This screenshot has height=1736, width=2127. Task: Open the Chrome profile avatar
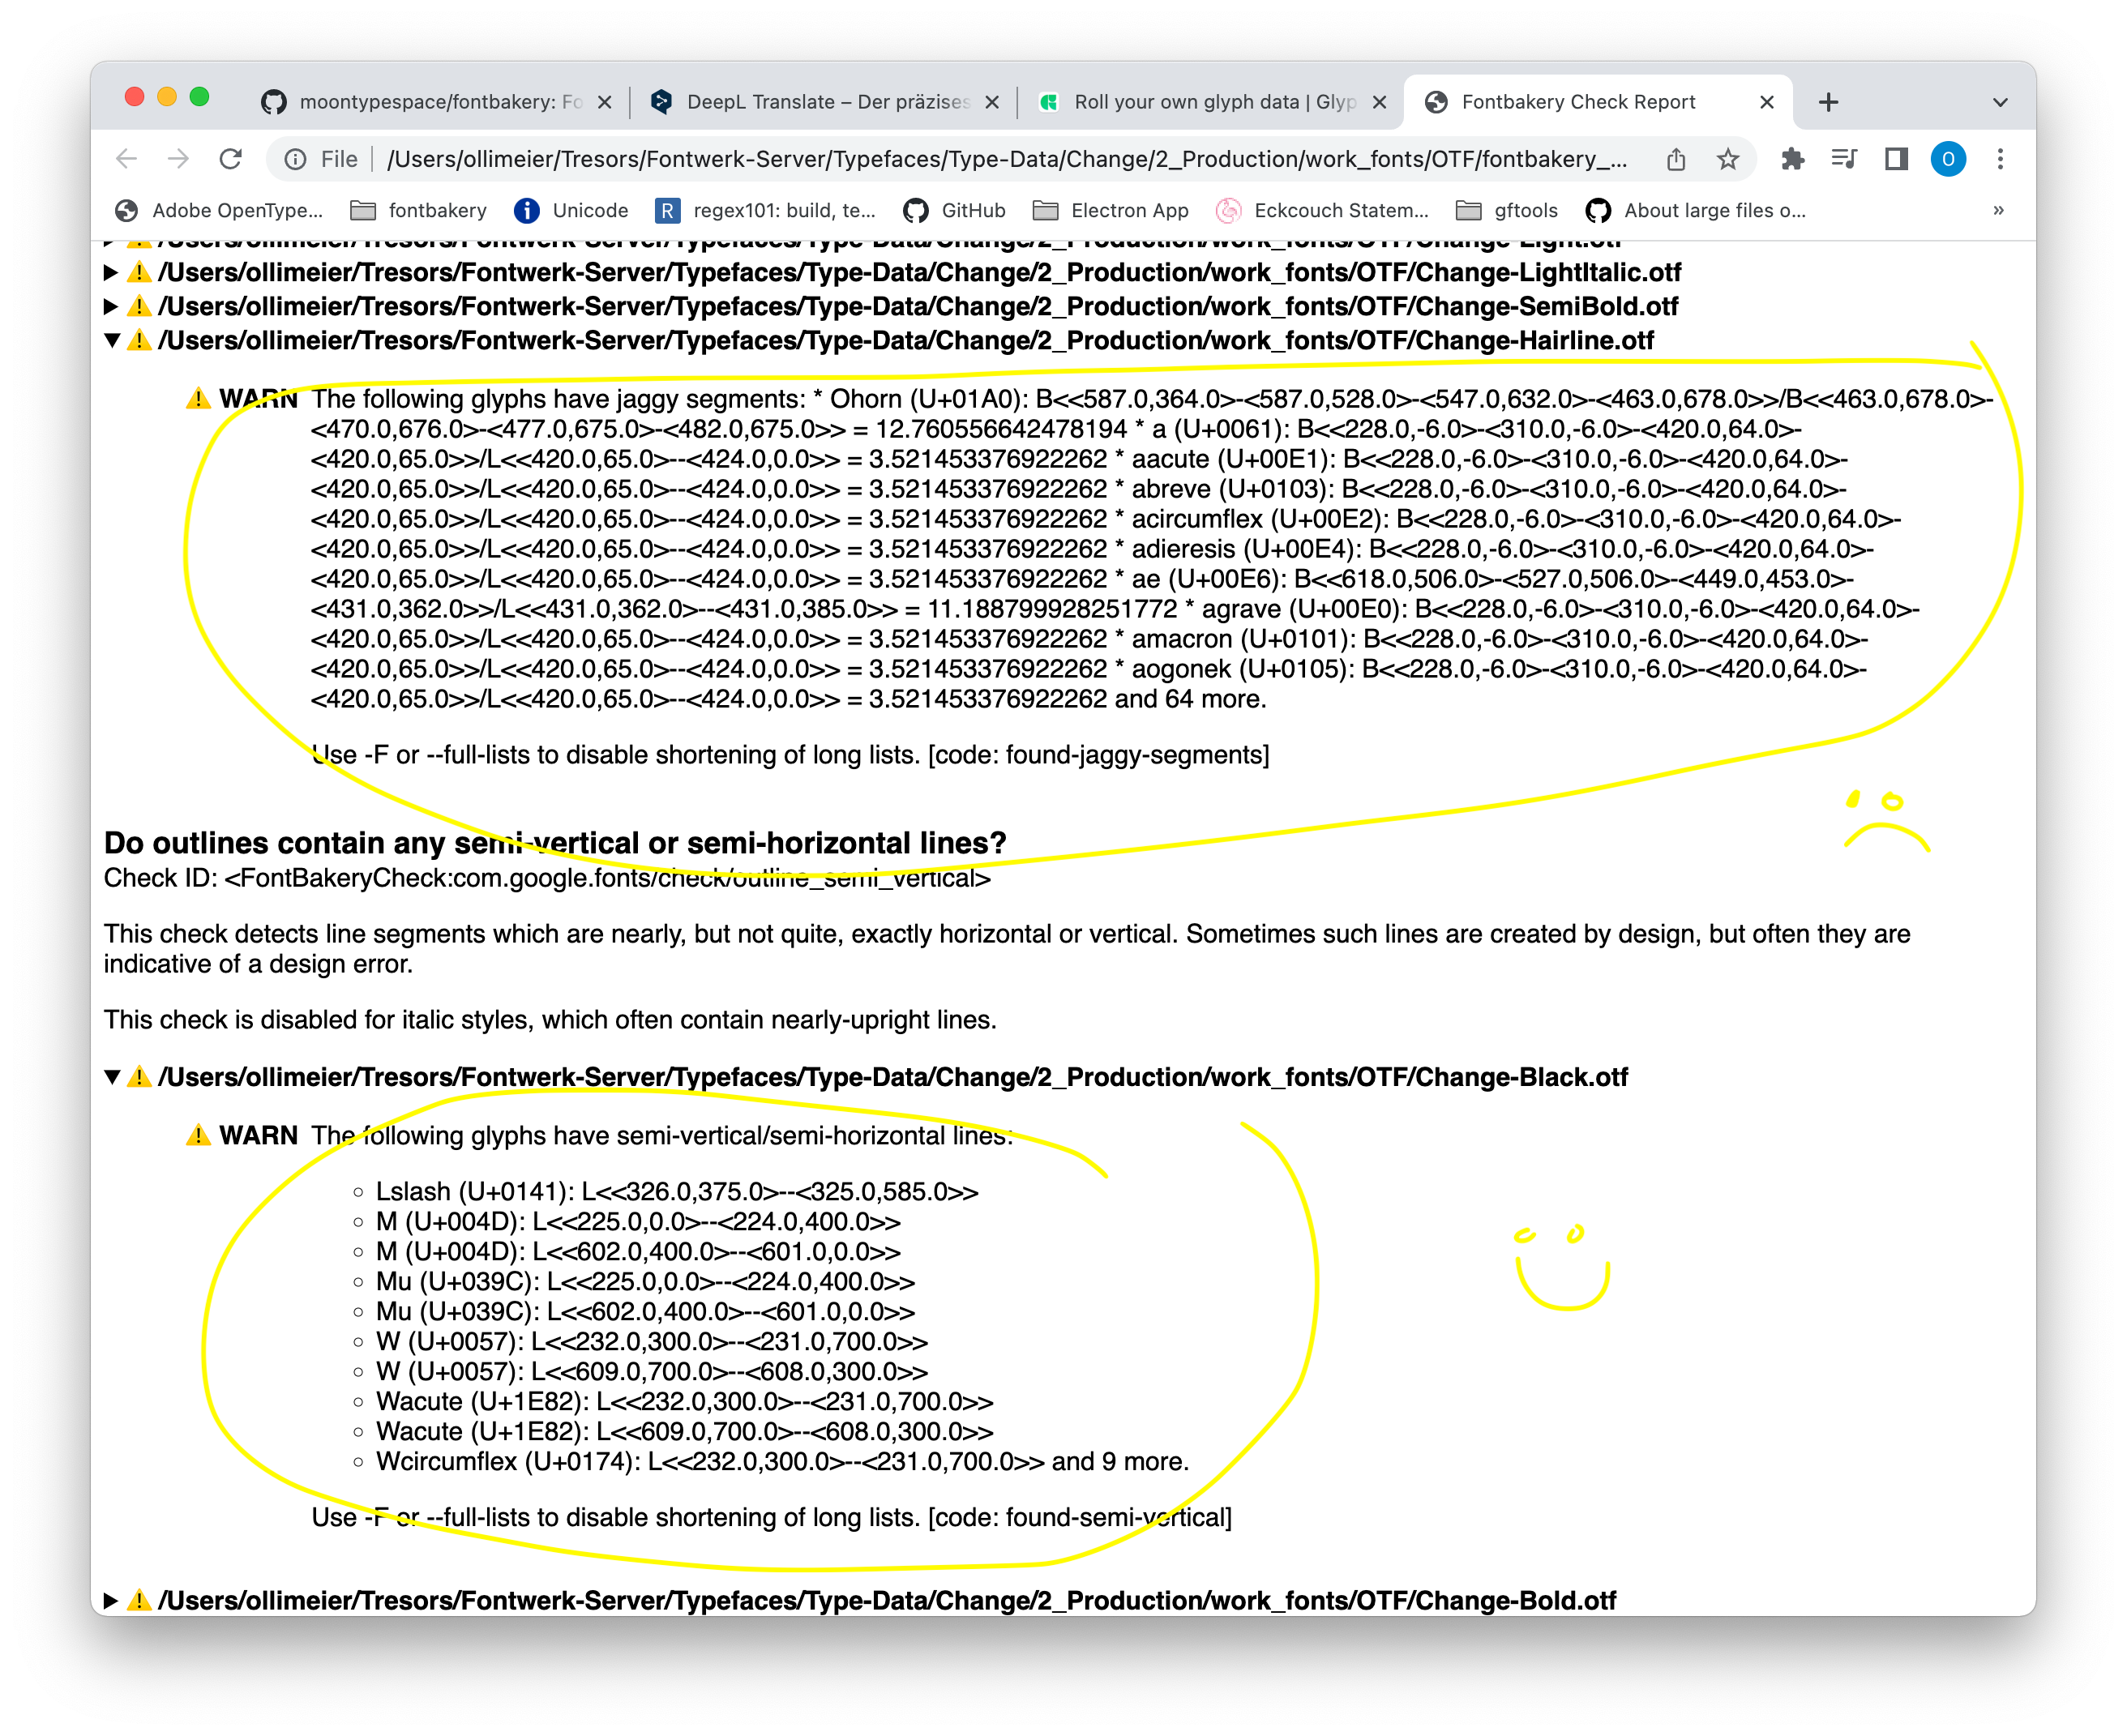pos(1948,158)
